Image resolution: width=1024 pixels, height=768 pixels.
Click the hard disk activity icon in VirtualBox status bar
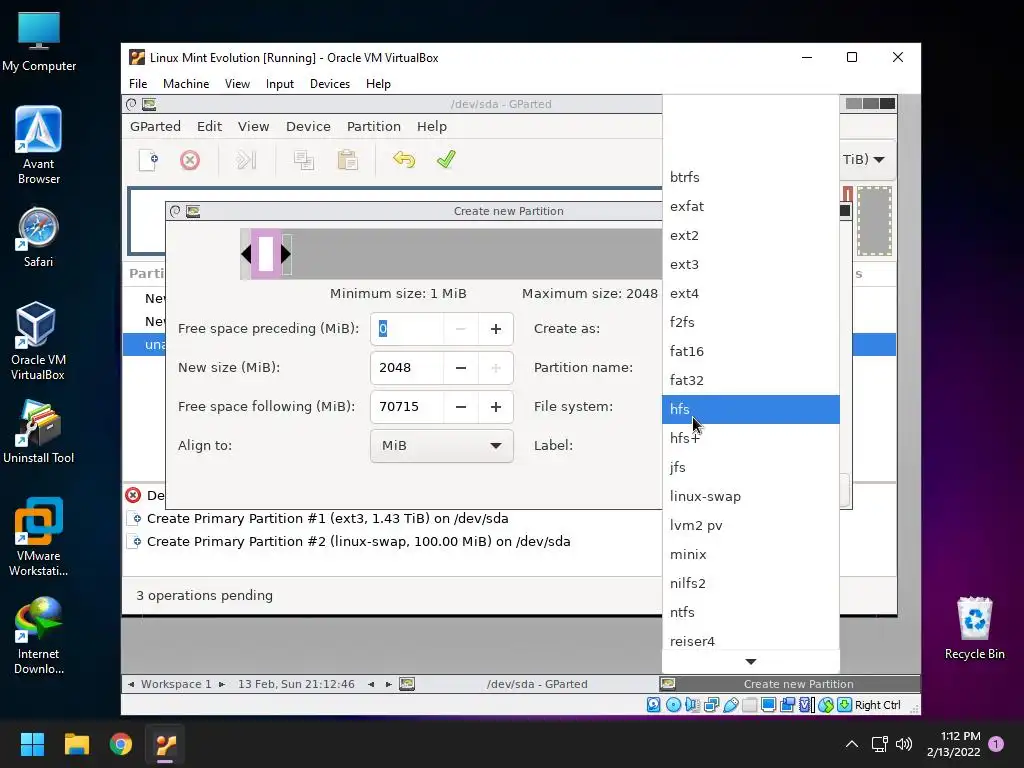pos(654,705)
